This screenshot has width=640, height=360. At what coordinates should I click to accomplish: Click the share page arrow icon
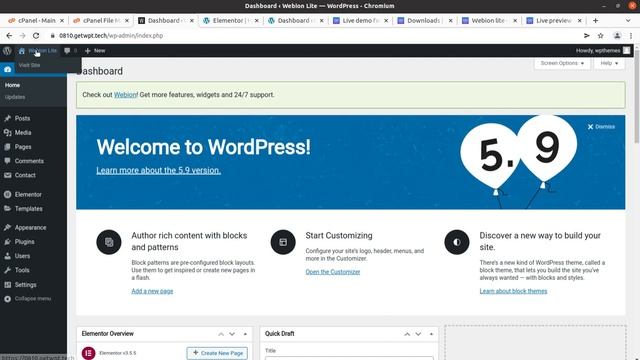587,36
